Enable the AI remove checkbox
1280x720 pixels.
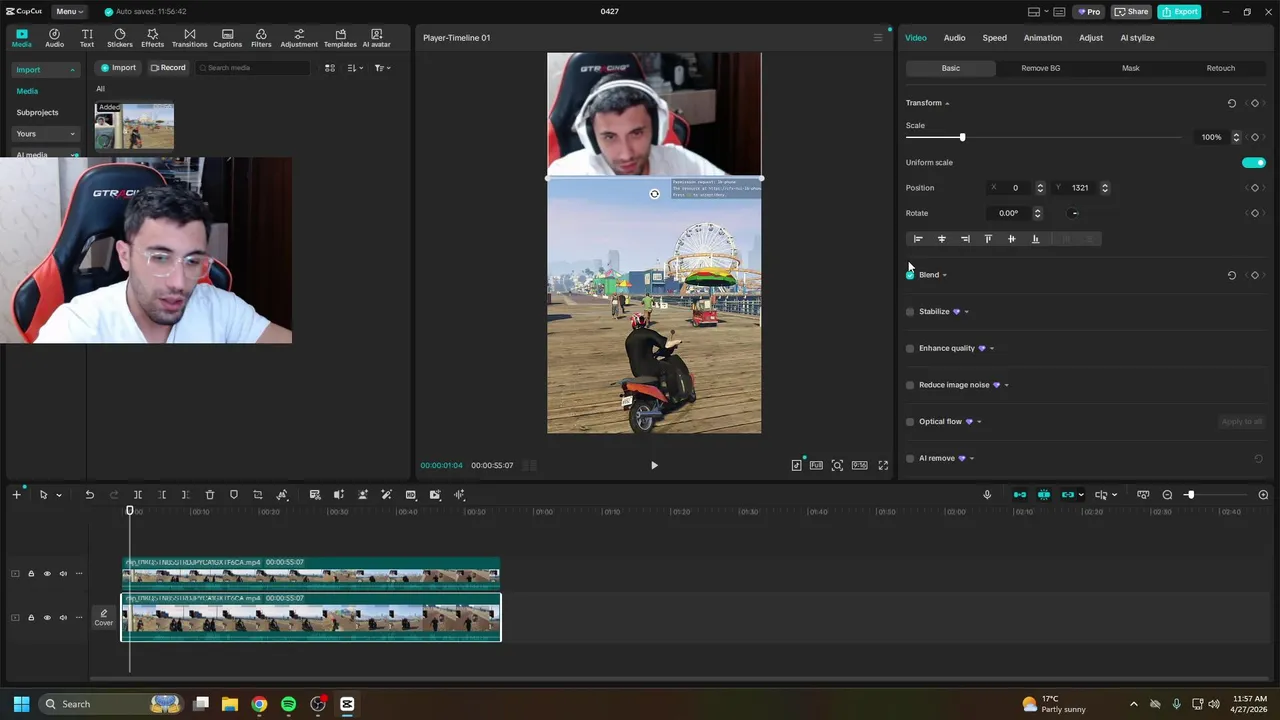point(910,459)
